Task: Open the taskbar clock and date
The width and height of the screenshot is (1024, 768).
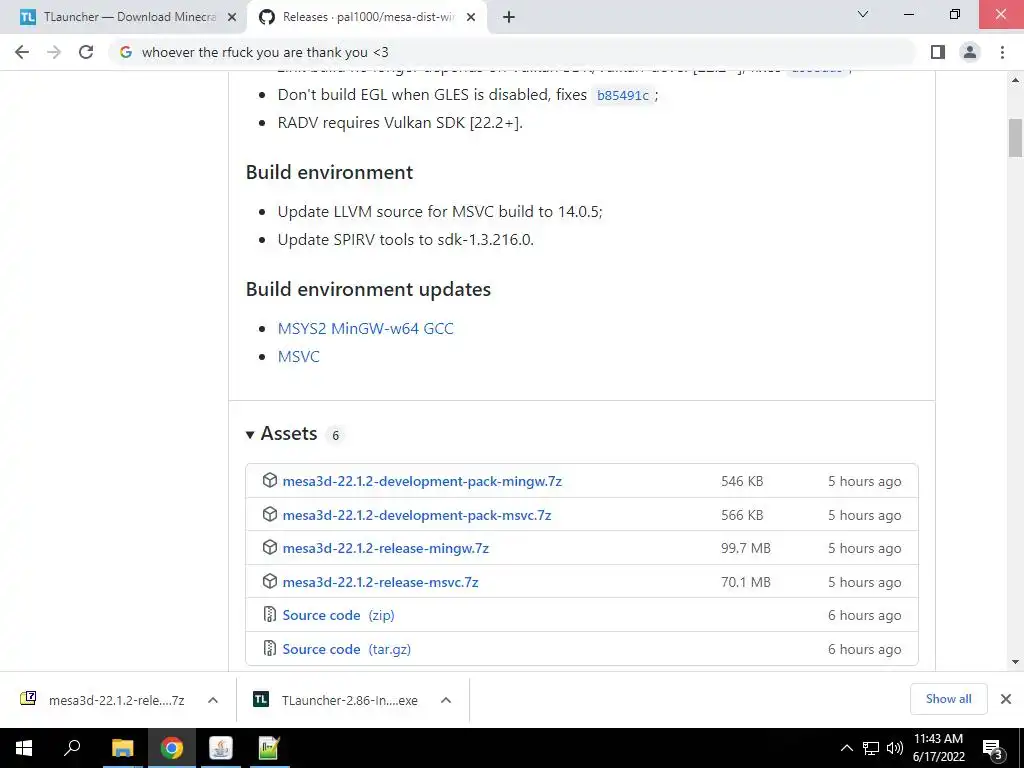Action: coord(938,748)
